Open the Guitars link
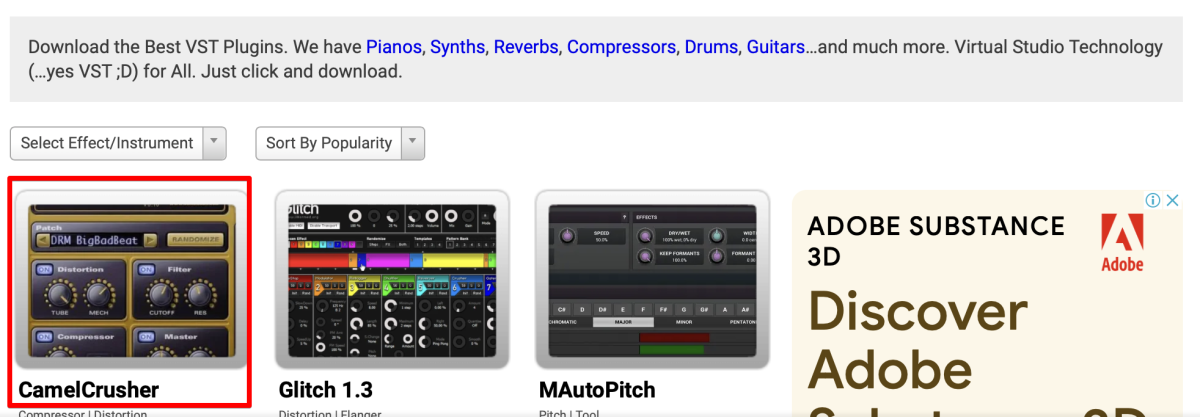 (x=775, y=47)
